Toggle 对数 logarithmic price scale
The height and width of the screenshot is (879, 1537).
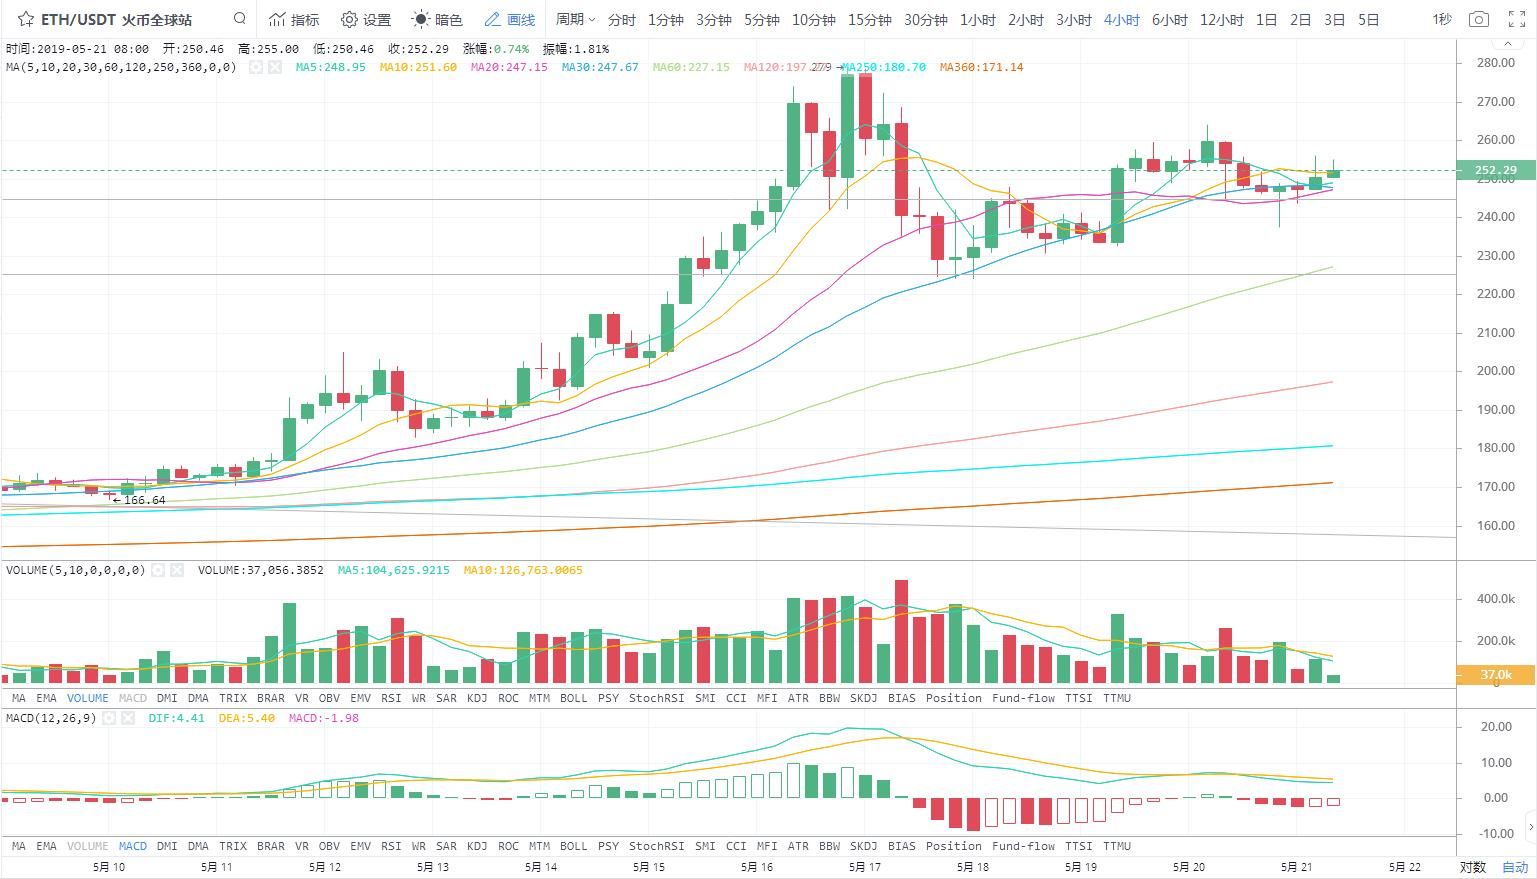(1472, 867)
